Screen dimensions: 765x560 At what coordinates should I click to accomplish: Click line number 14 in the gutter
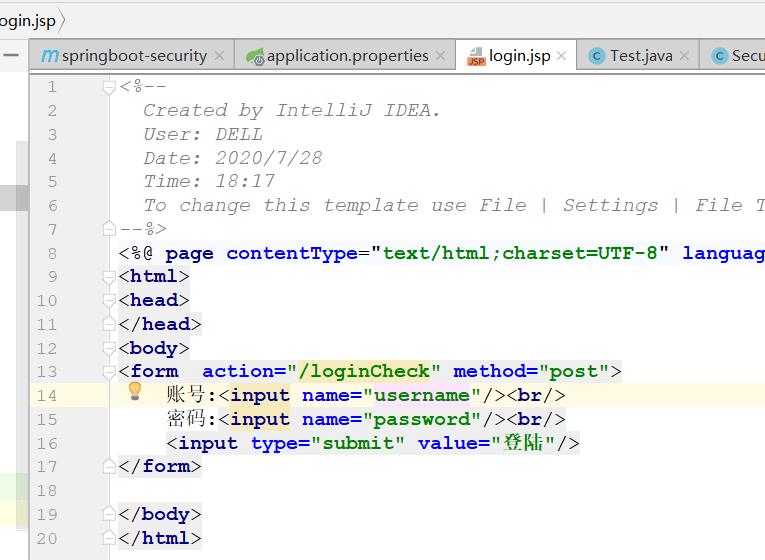47,396
